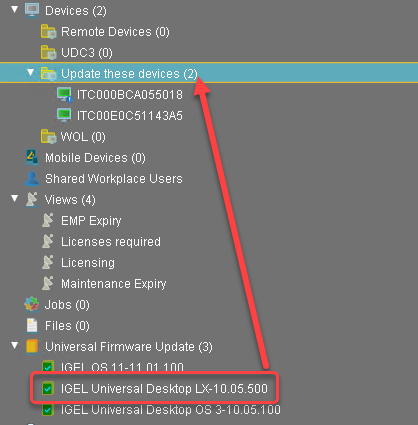Select the WOL folder
Image resolution: width=418 pixels, height=425 pixels.
click(x=83, y=137)
